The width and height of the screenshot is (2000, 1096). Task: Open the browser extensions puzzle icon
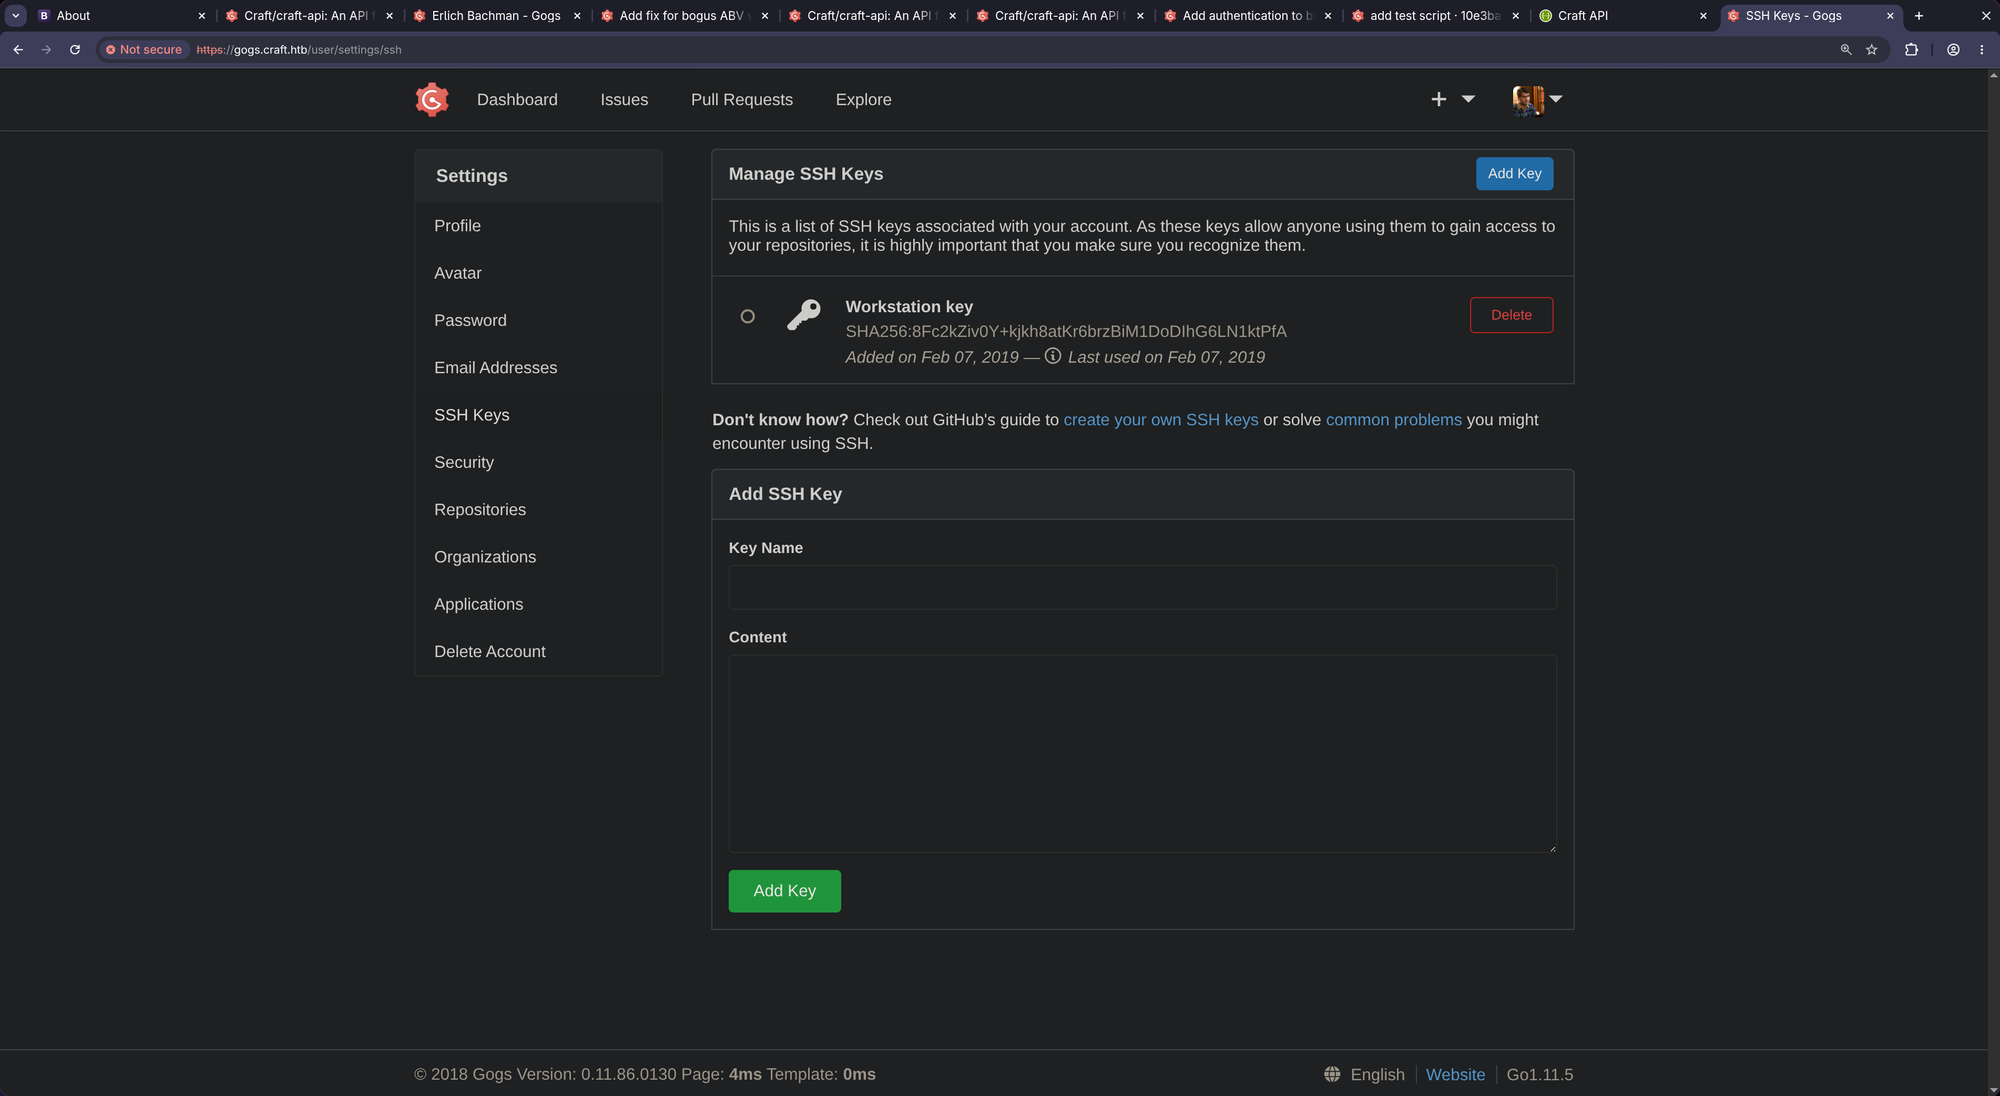(1911, 49)
